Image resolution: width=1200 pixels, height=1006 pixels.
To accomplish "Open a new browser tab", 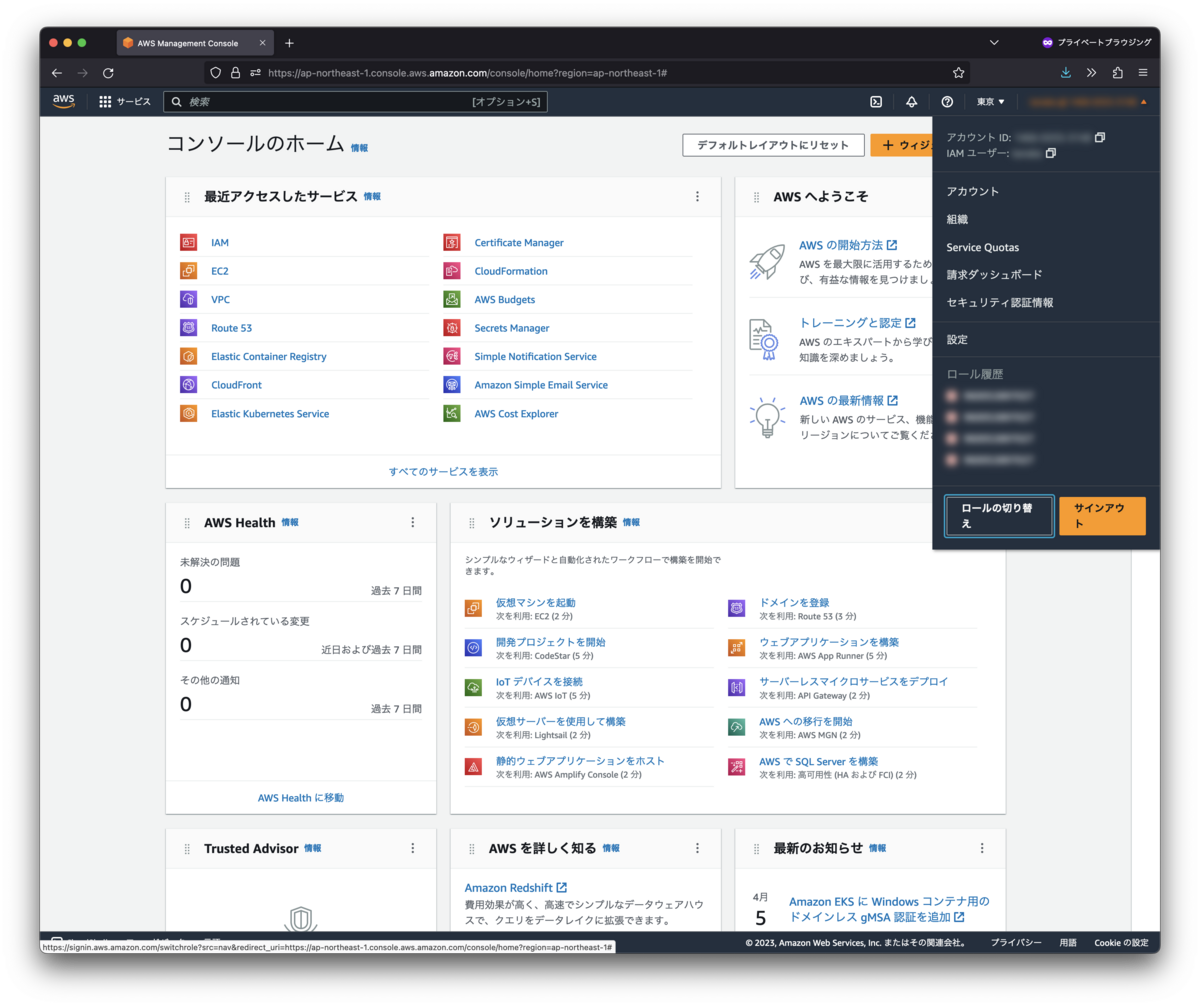I will pos(289,43).
